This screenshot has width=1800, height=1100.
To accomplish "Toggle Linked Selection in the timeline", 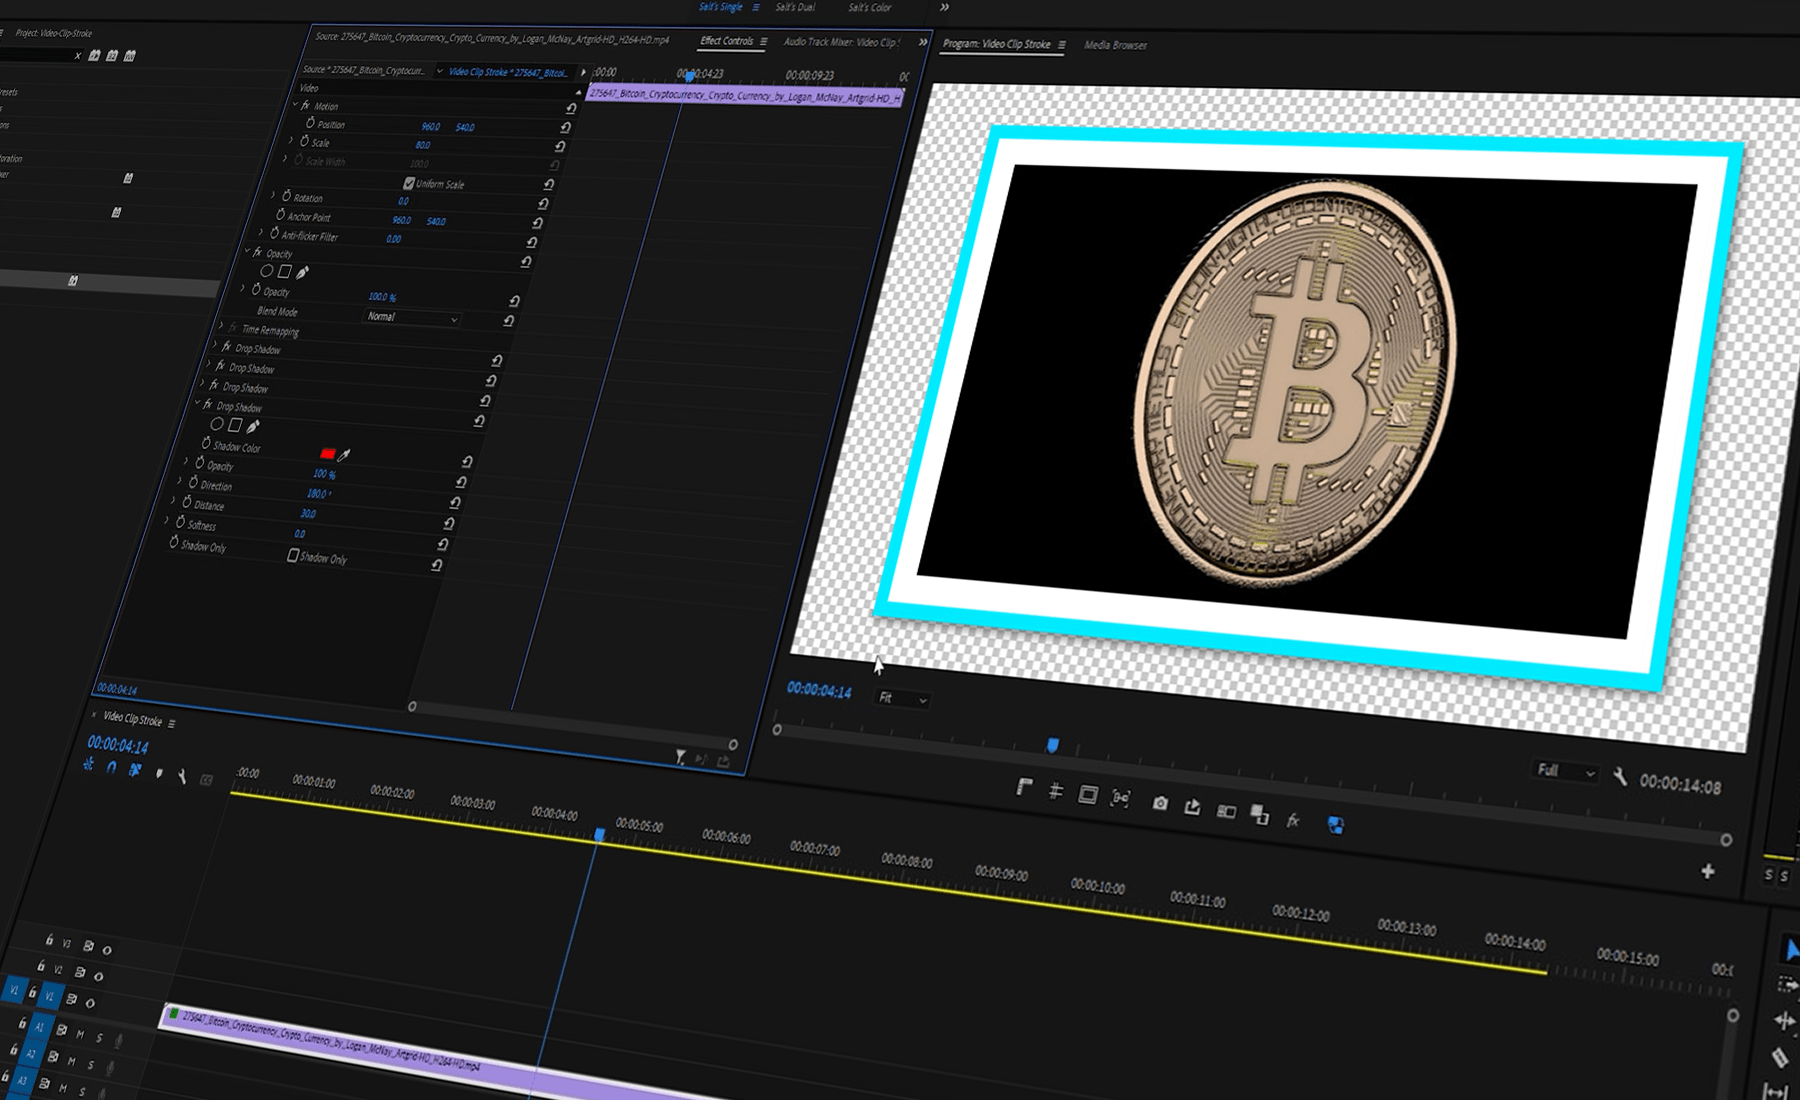I will tap(135, 770).
